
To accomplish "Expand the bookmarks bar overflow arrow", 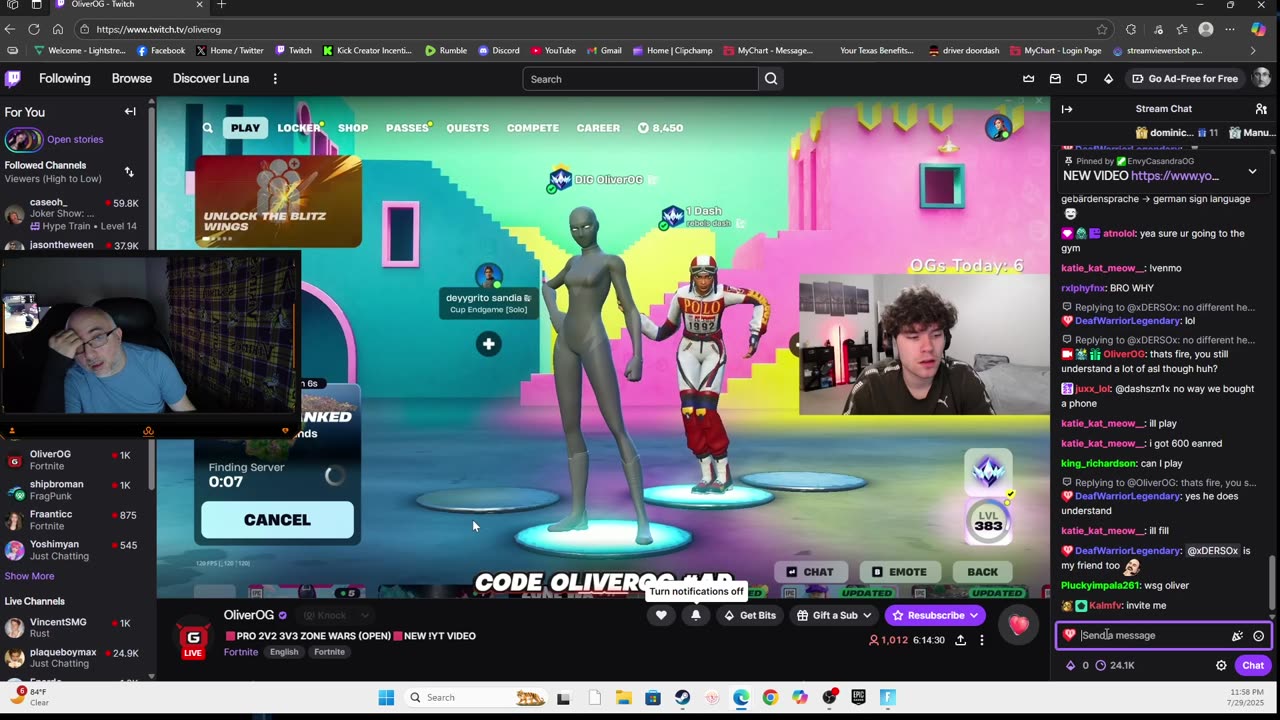I will (x=1253, y=50).
